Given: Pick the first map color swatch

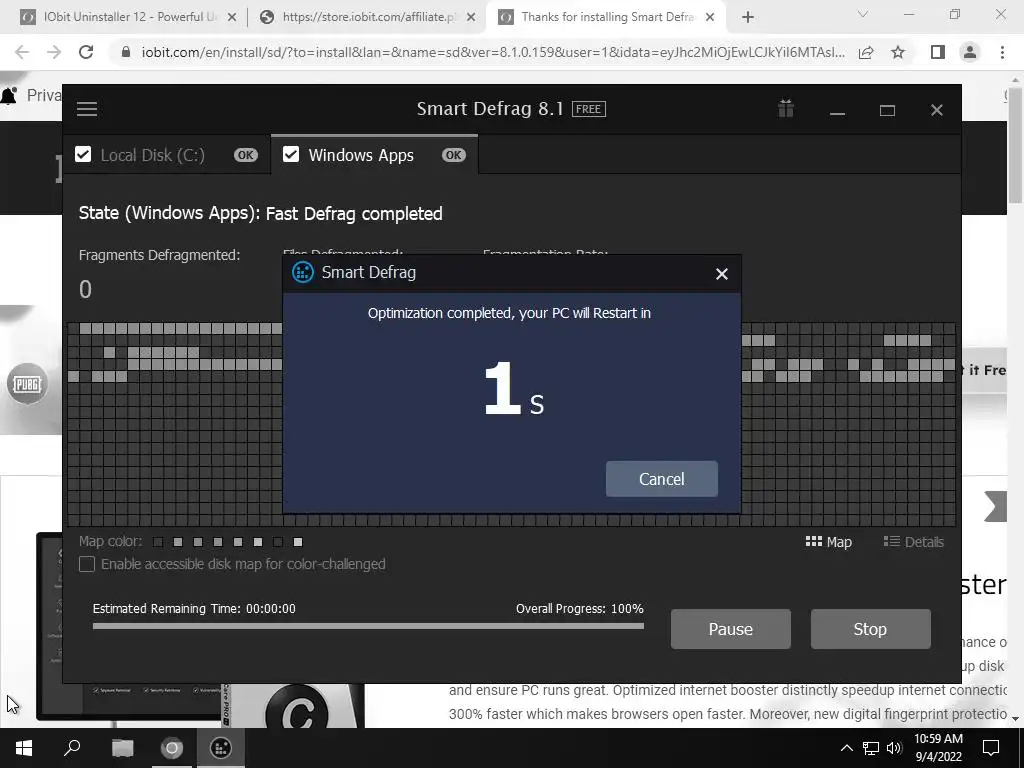Looking at the screenshot, I should 158,542.
